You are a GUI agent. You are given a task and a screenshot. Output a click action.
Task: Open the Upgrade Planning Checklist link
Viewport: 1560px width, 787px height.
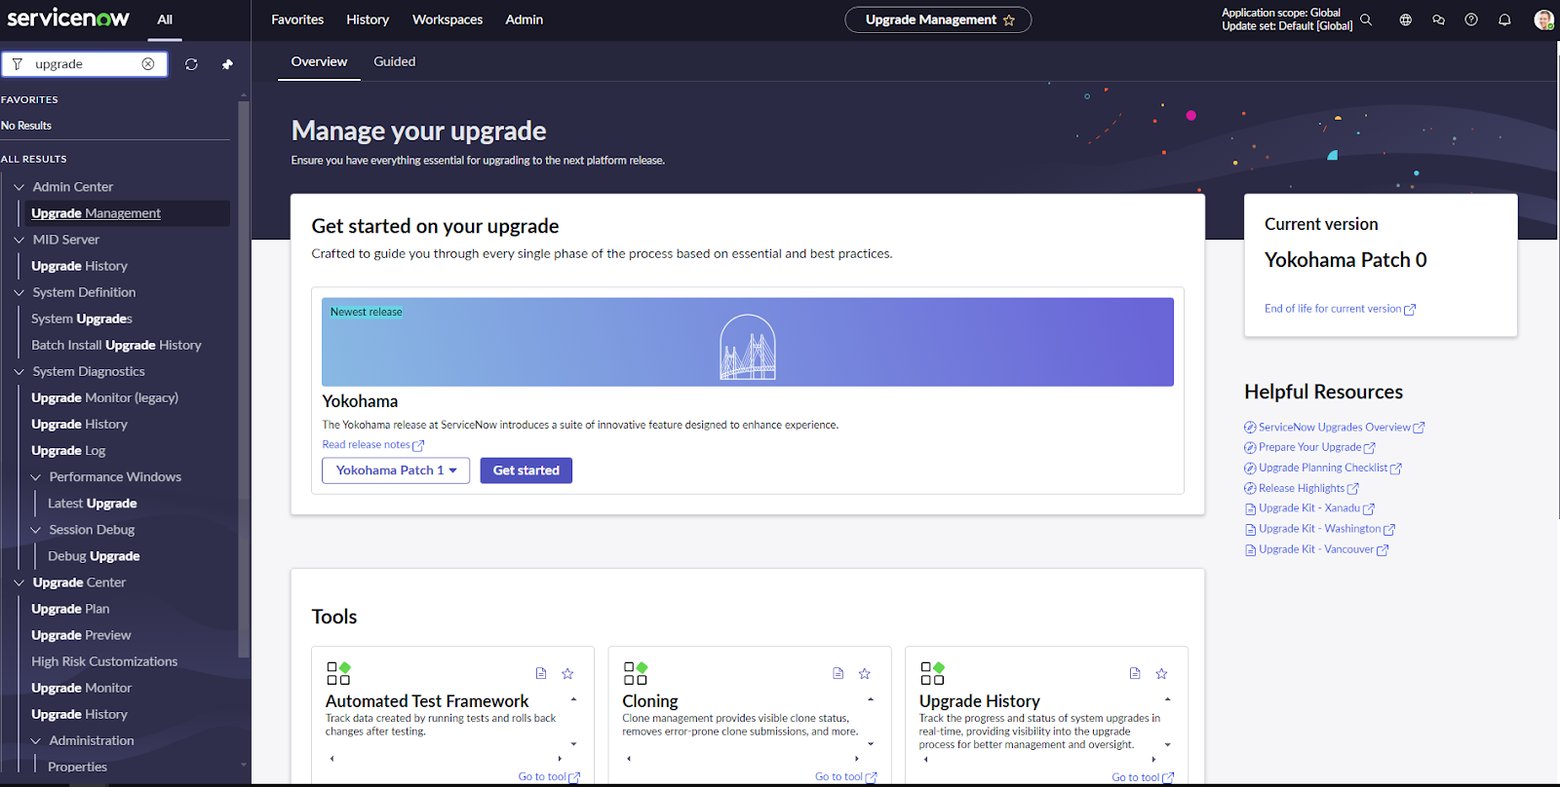1322,467
